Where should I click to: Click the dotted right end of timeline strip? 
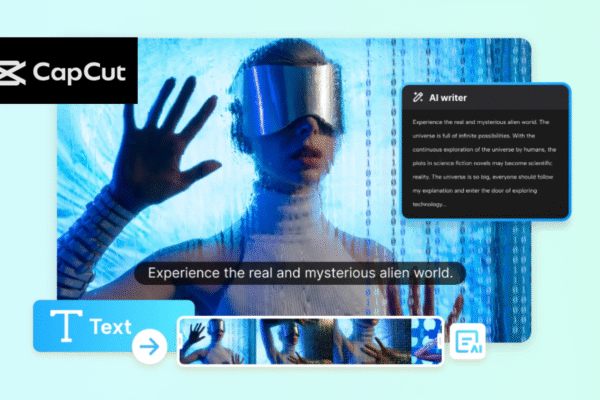[428, 341]
